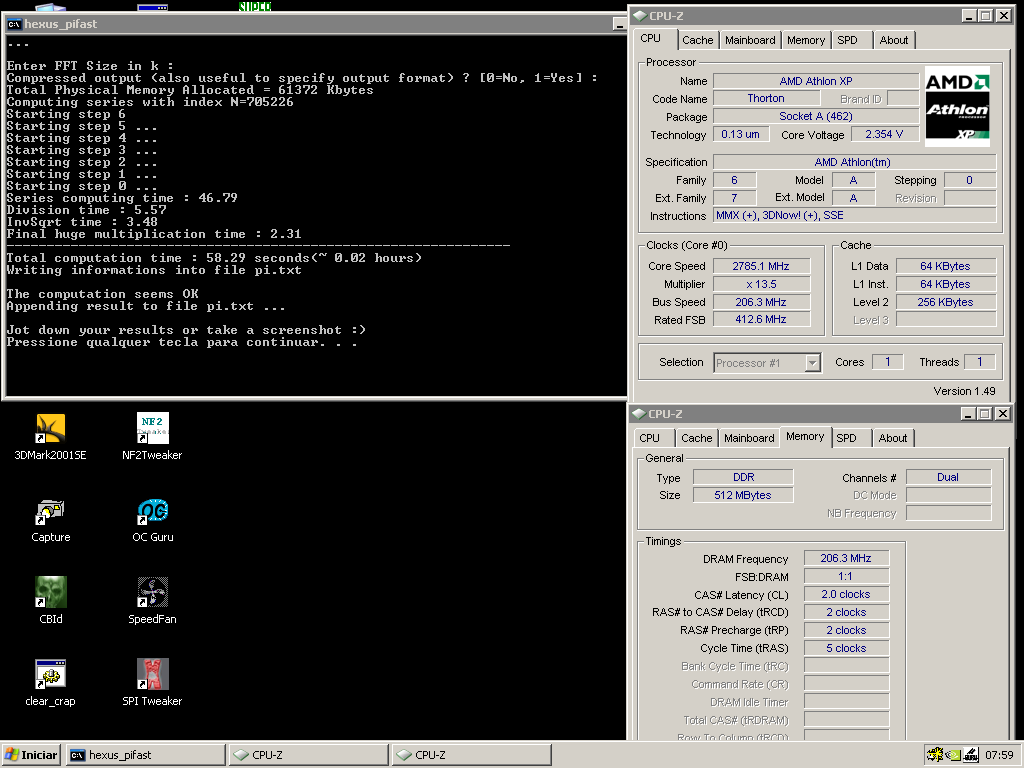Click the Version 1.49 label
The width and height of the screenshot is (1024, 768).
tap(965, 391)
